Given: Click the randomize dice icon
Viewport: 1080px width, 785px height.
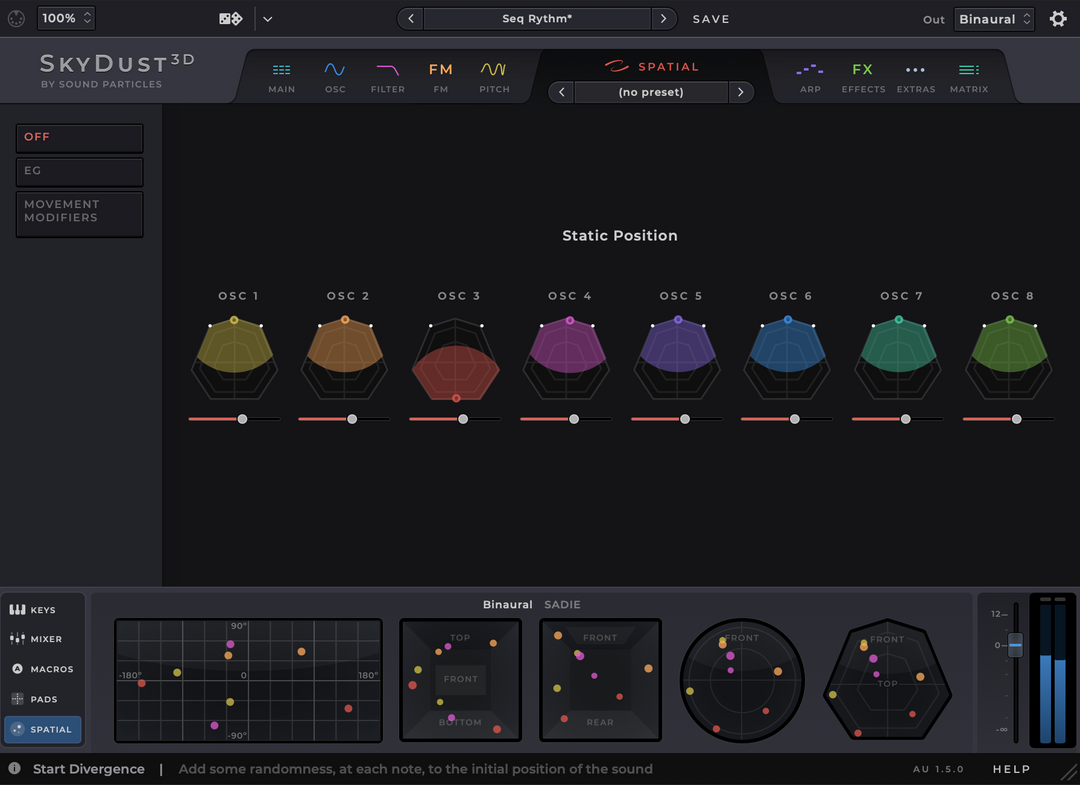Looking at the screenshot, I should 231,19.
